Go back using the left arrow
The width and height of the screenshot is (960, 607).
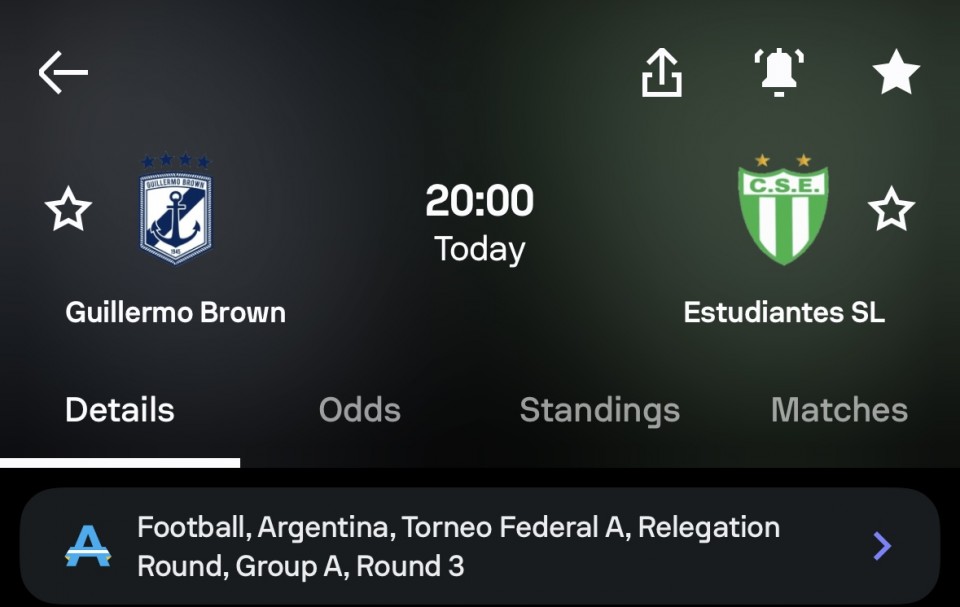point(63,72)
